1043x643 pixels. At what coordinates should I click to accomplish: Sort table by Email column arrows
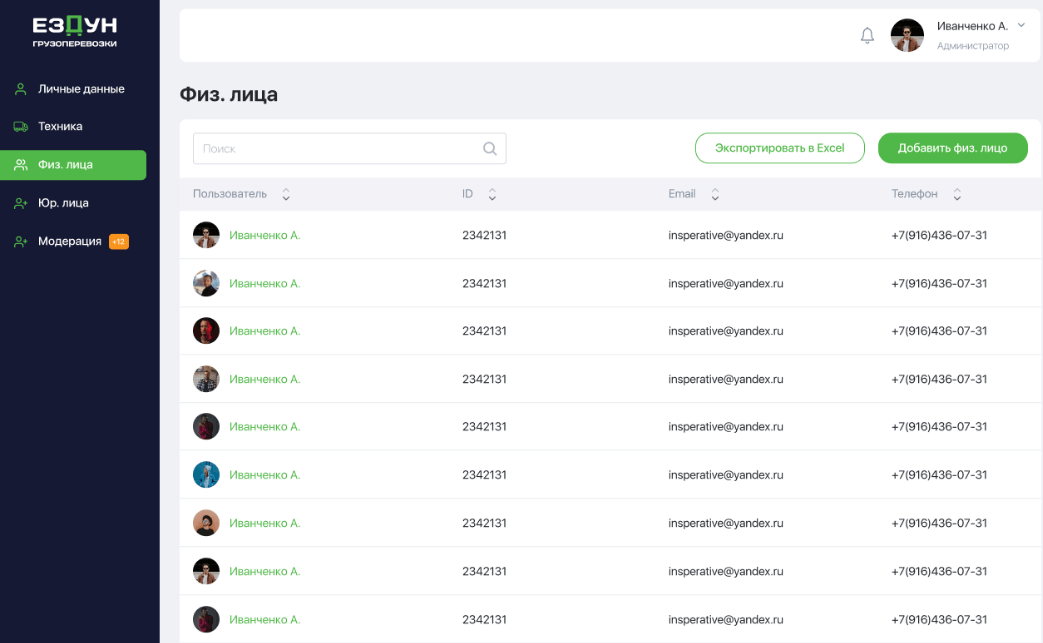(715, 195)
